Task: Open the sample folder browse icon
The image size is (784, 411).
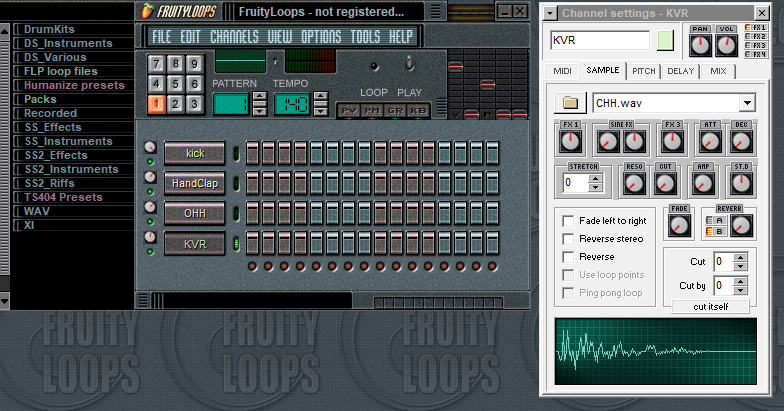Action: (570, 102)
